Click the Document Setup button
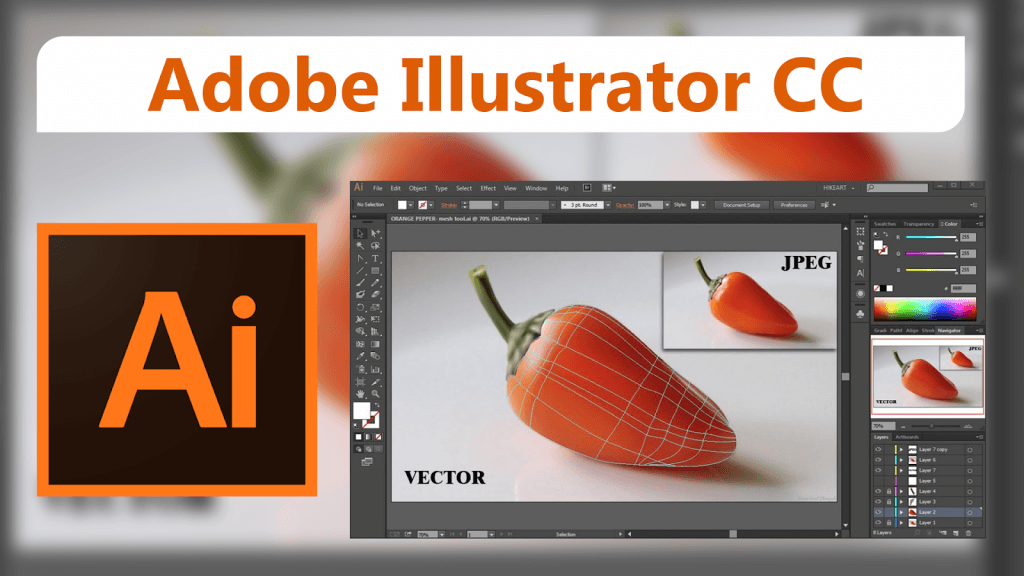 (742, 205)
